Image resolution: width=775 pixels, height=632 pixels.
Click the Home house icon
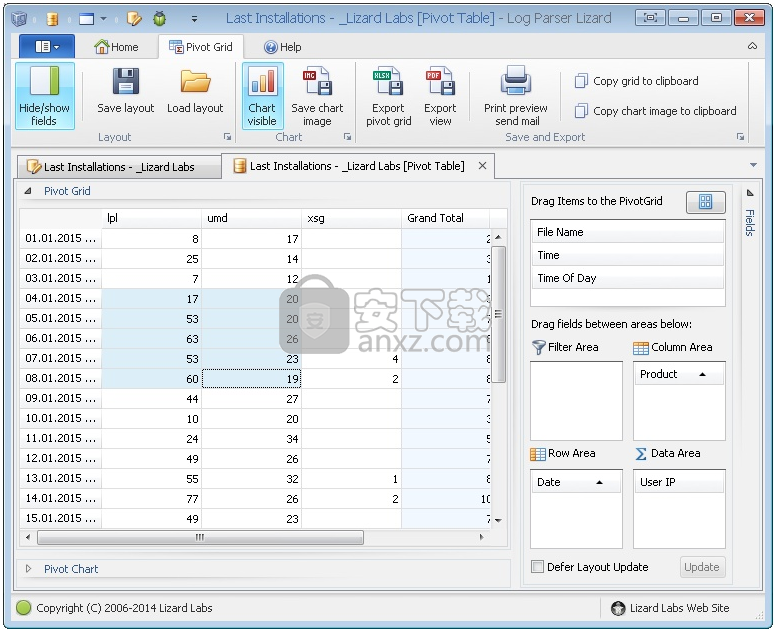[x=102, y=46]
